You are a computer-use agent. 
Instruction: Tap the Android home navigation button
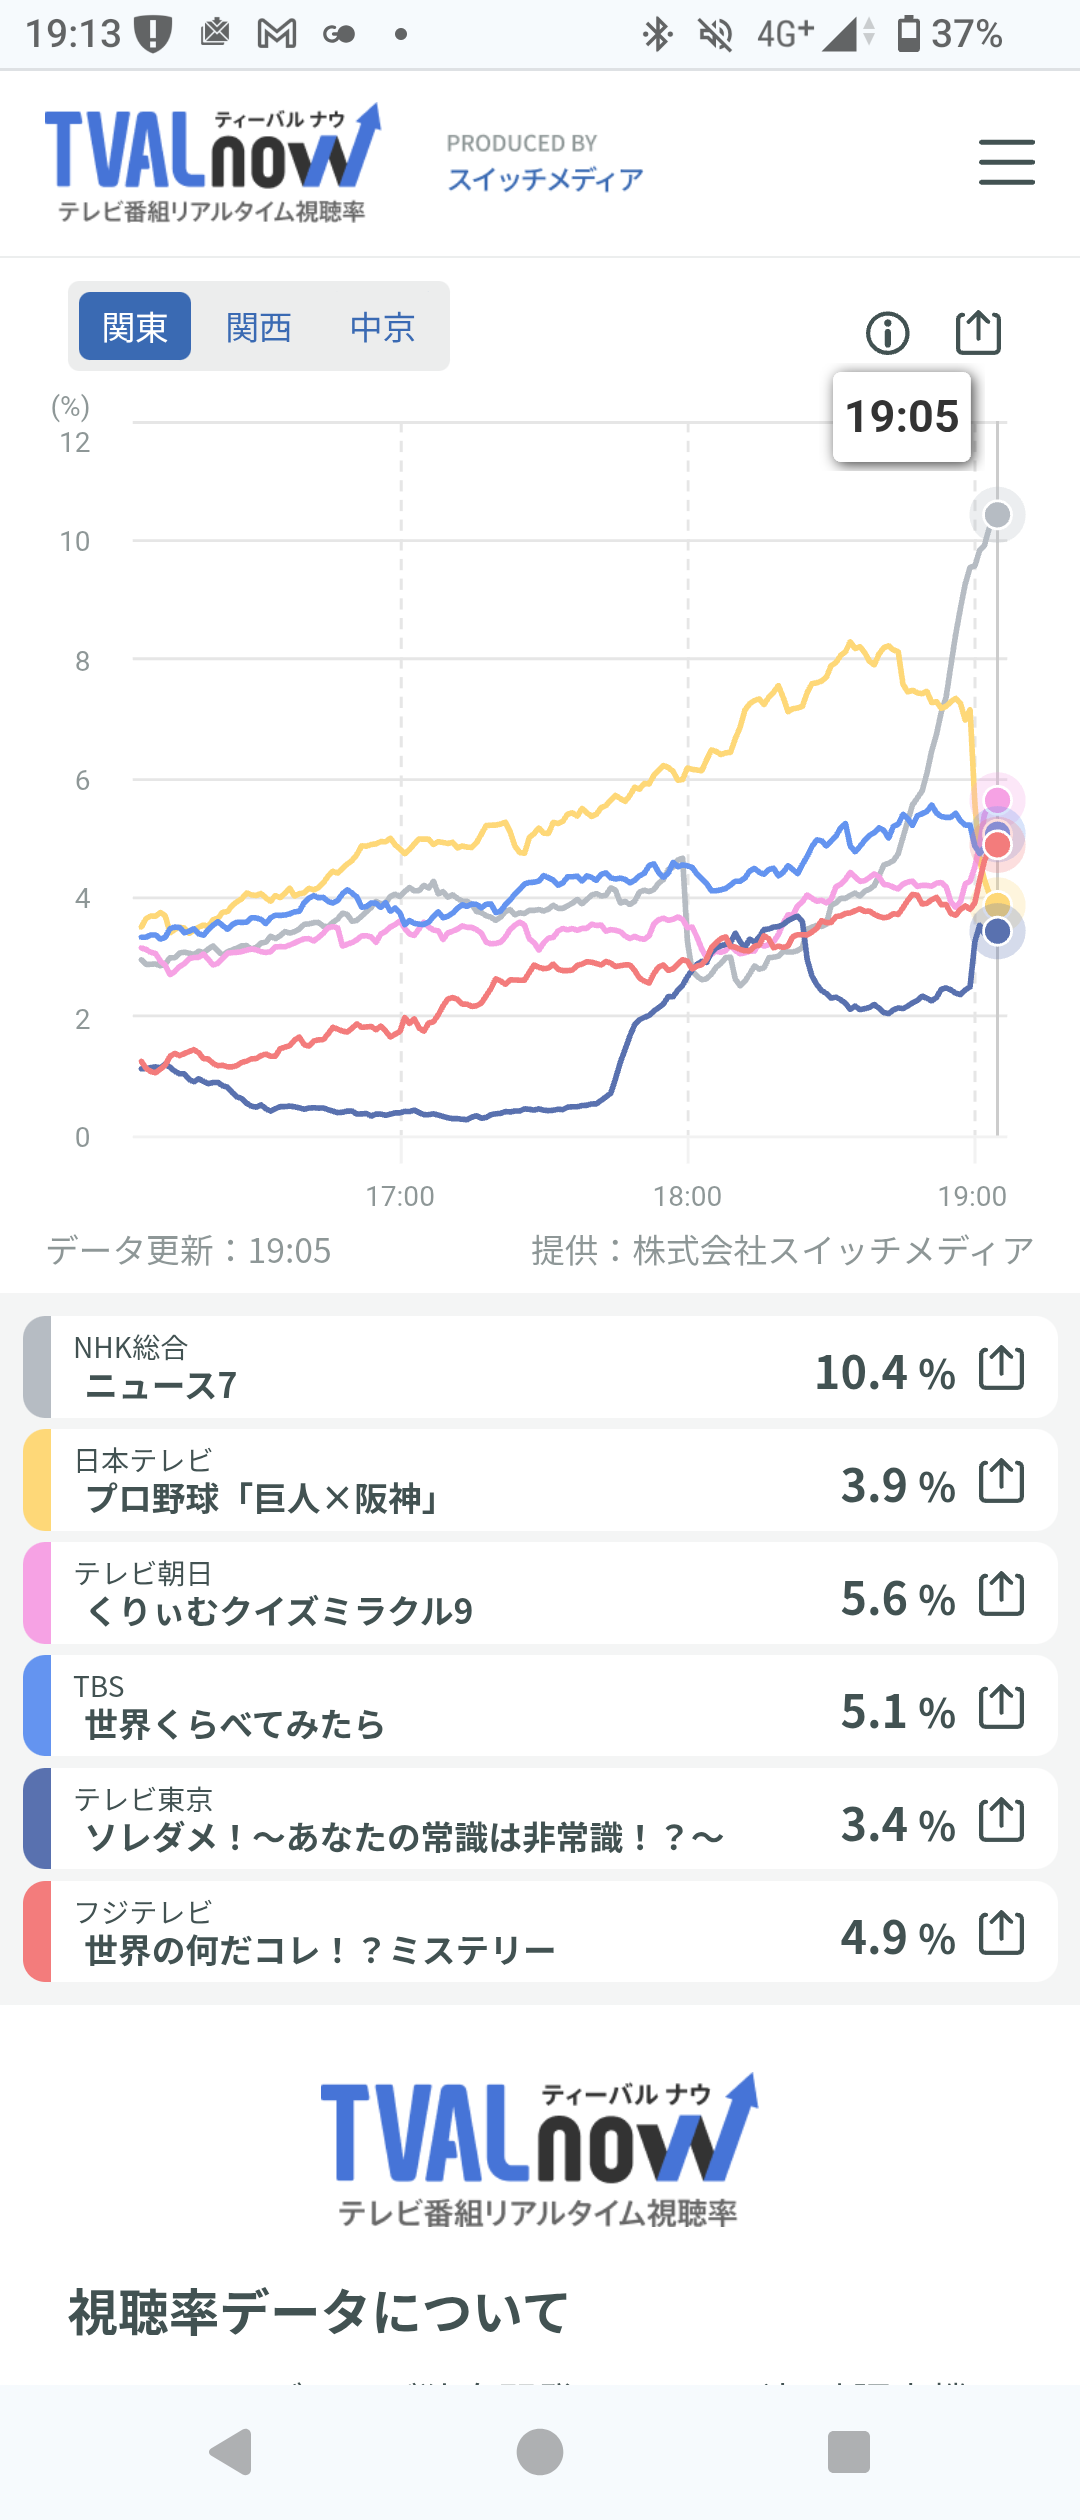coord(540,2452)
